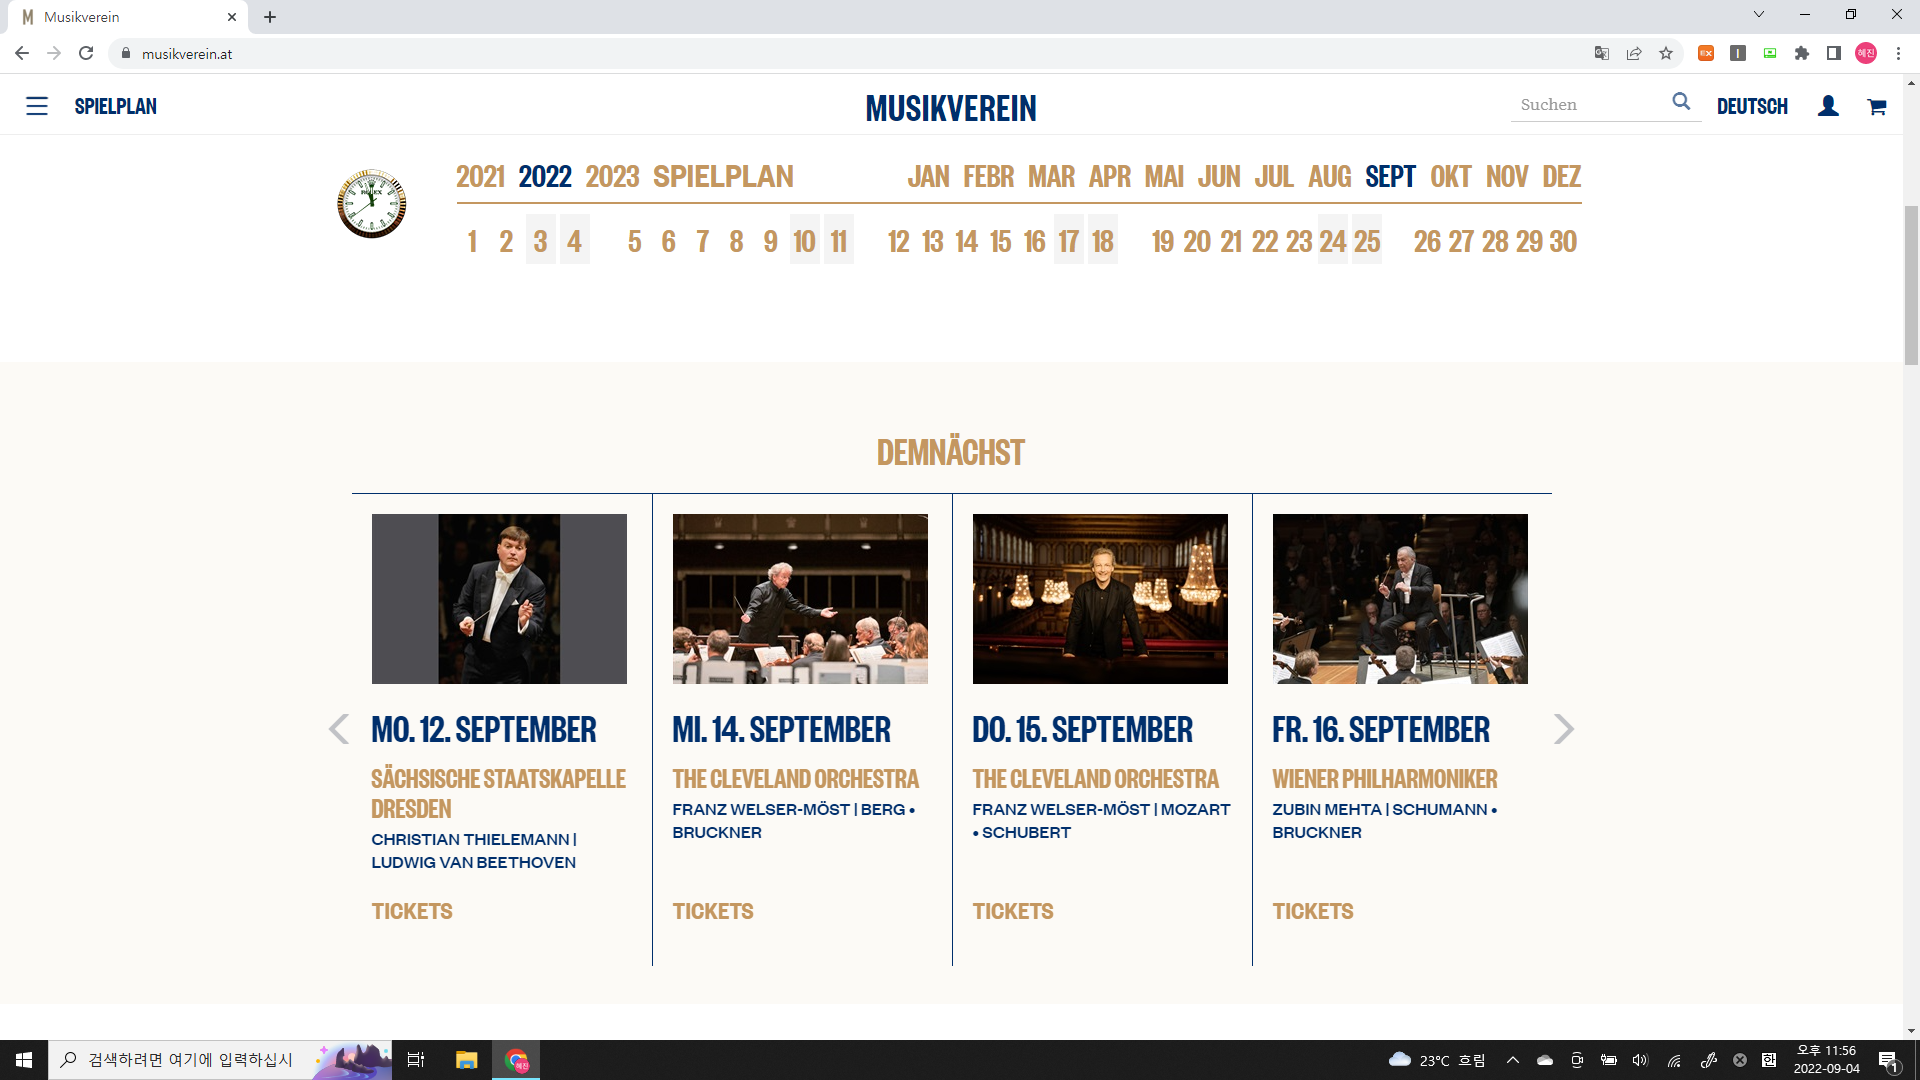Go back in browser history
The width and height of the screenshot is (1920, 1080).
click(22, 53)
